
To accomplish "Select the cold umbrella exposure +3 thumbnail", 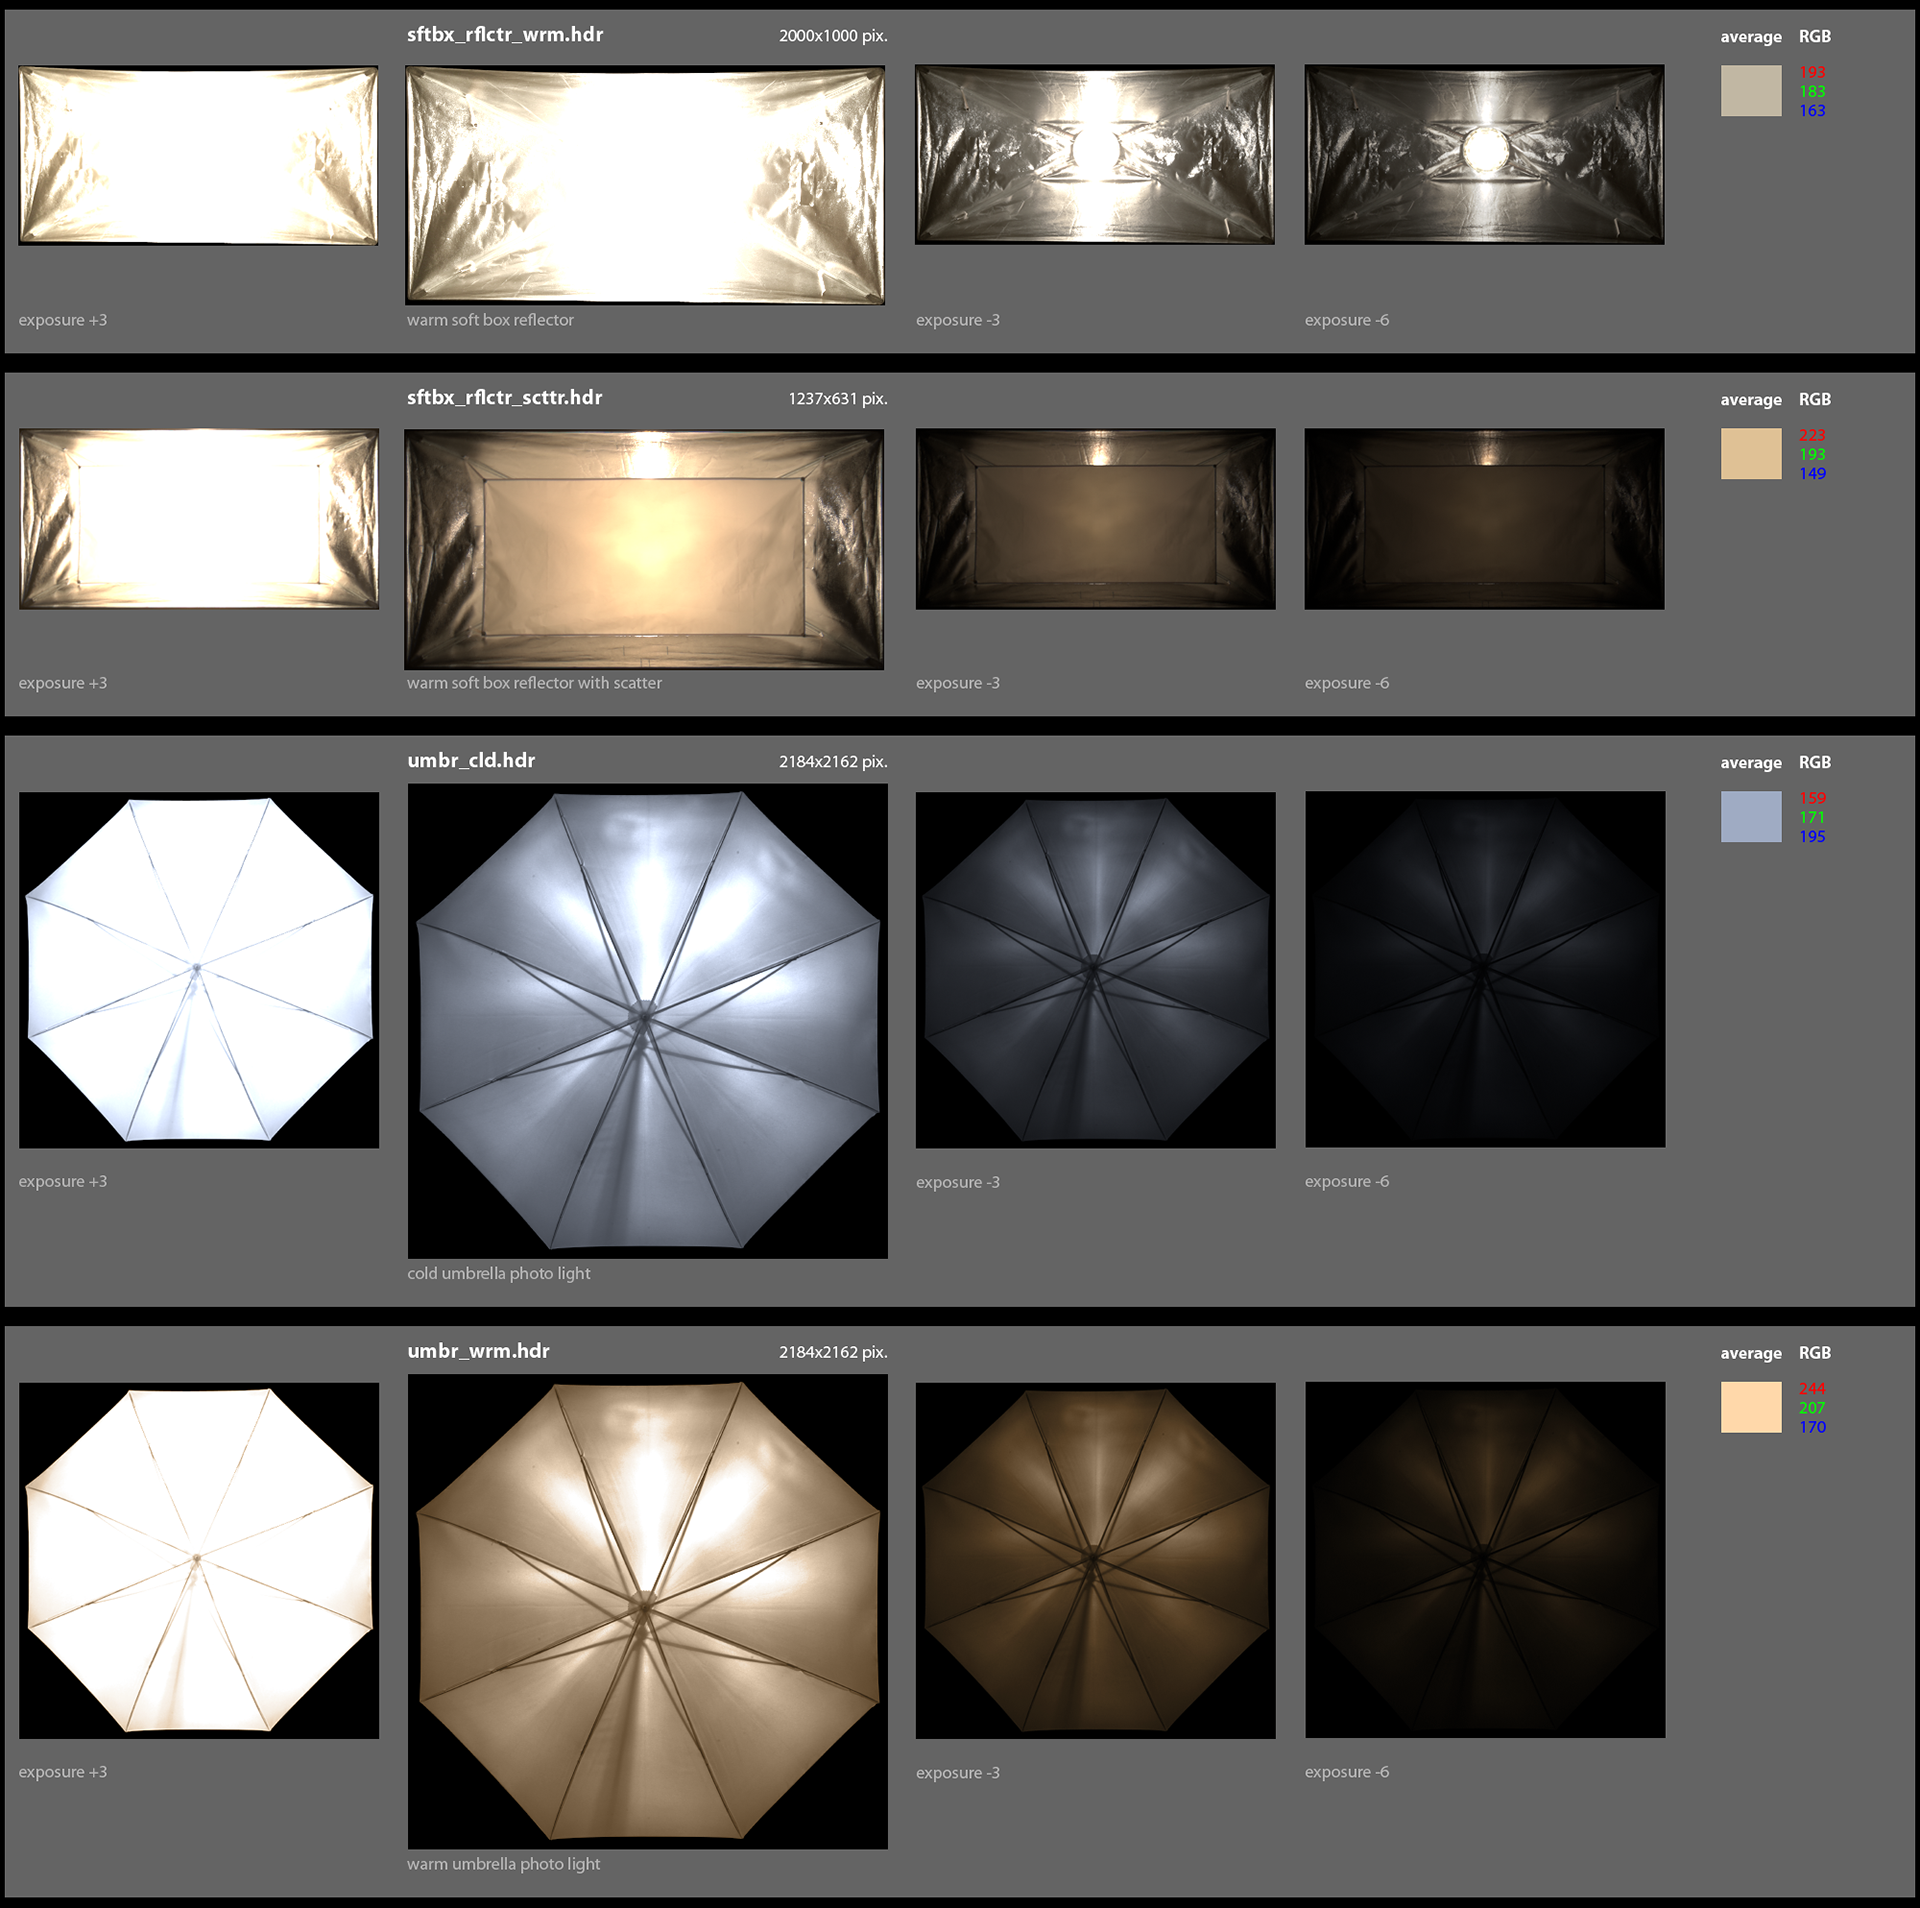I will 199,969.
